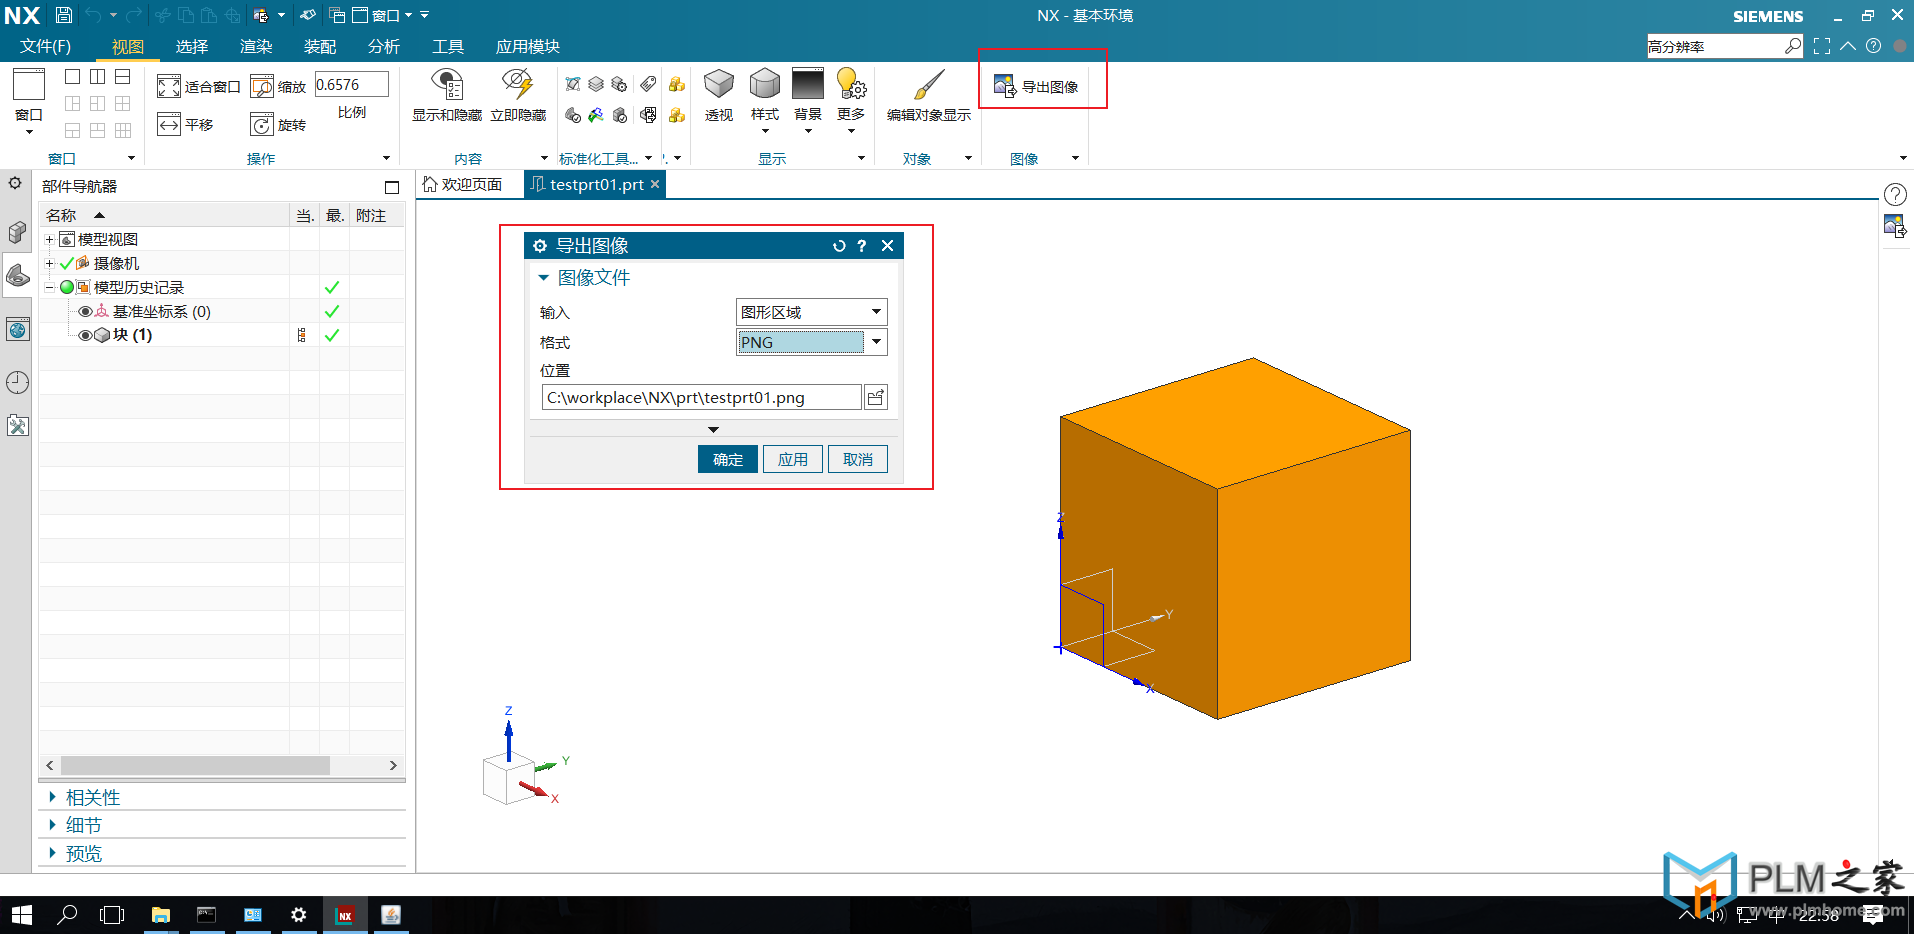Click the tag icon in standardization tools
This screenshot has height=934, width=1914.
click(648, 84)
